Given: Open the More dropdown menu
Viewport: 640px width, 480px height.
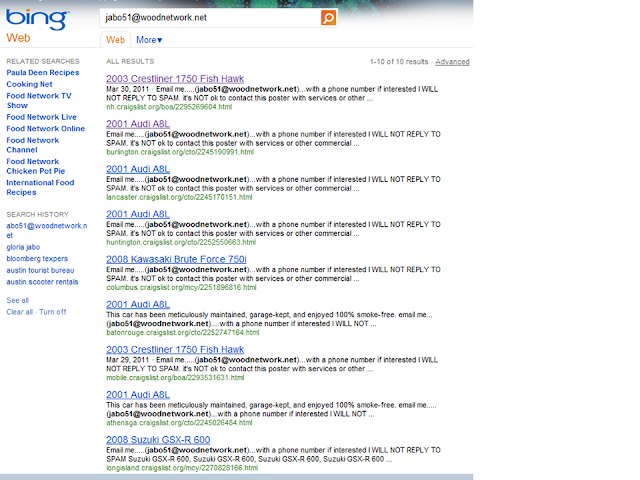Looking at the screenshot, I should click(149, 40).
